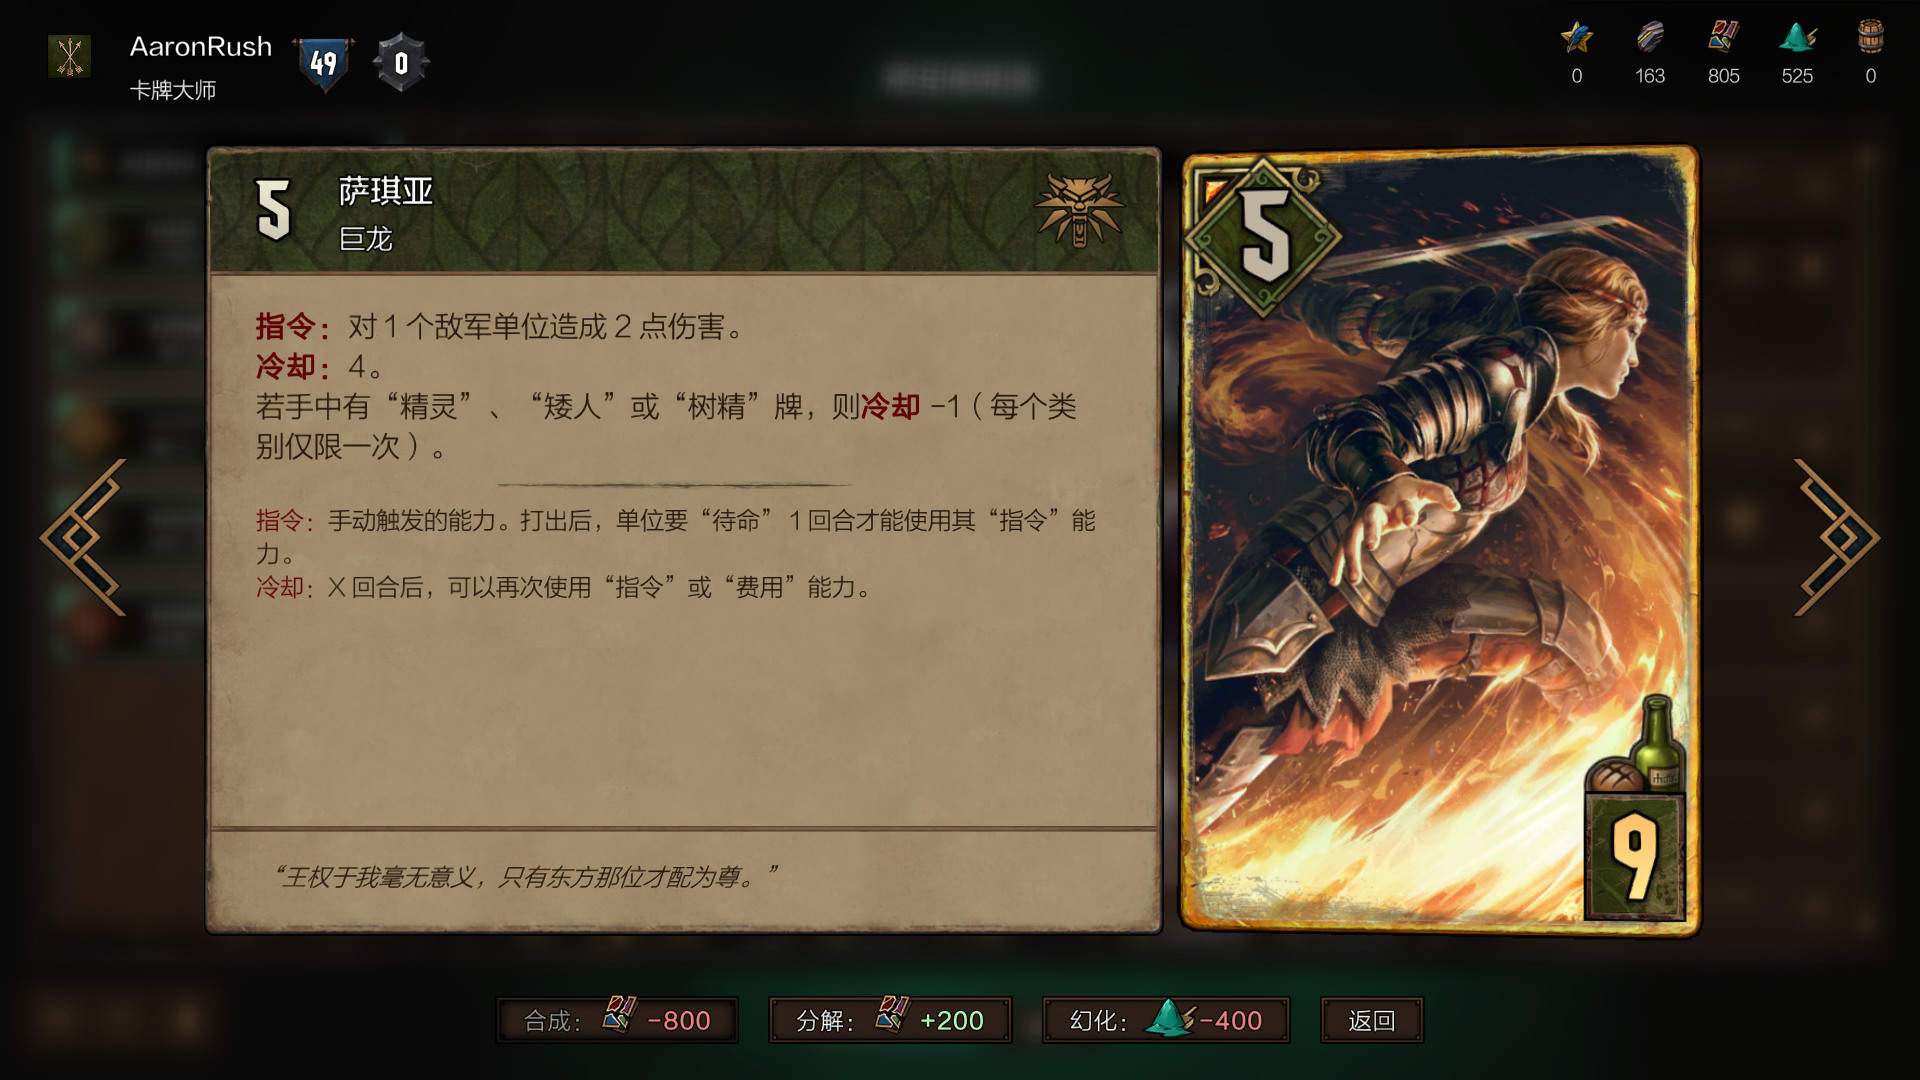1920x1080 pixels.
Task: Click the card power 5 diamond
Action: pyautogui.click(x=1264, y=237)
